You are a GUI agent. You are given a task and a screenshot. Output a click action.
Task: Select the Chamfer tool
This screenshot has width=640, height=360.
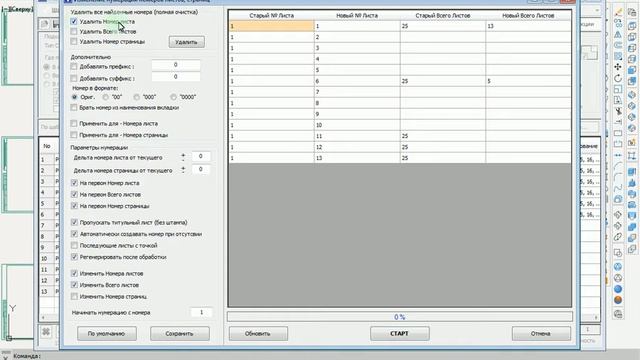click(x=618, y=166)
